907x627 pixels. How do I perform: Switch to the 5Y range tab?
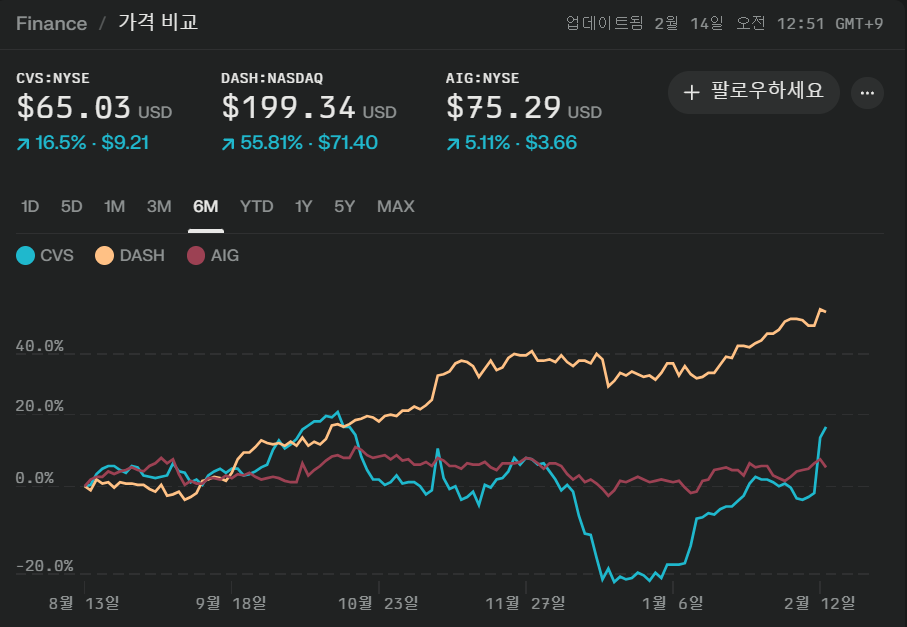tap(344, 206)
